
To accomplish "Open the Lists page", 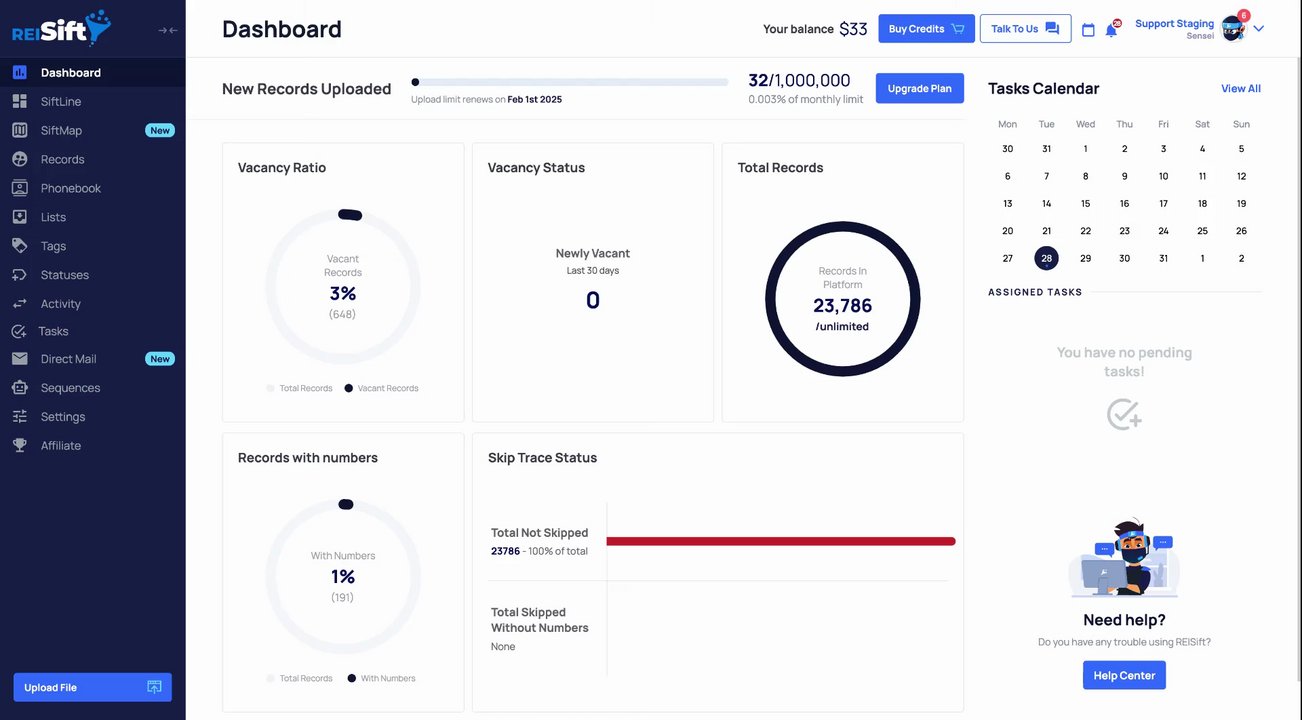I will (x=93, y=217).
